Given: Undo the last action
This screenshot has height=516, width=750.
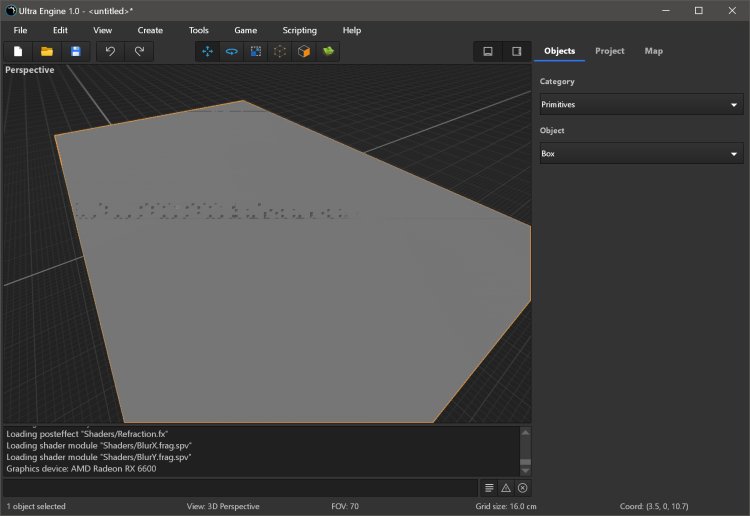Looking at the screenshot, I should point(110,51).
